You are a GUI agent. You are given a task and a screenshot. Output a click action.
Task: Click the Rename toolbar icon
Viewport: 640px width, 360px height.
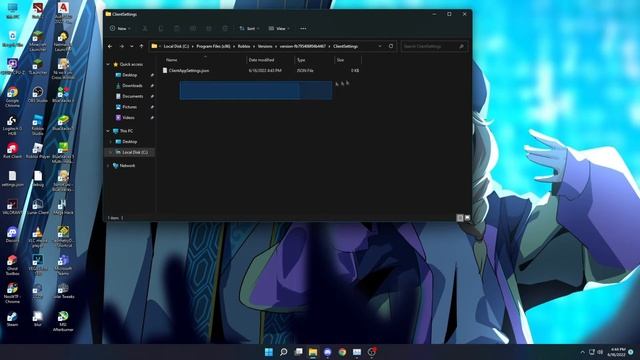tap(193, 29)
